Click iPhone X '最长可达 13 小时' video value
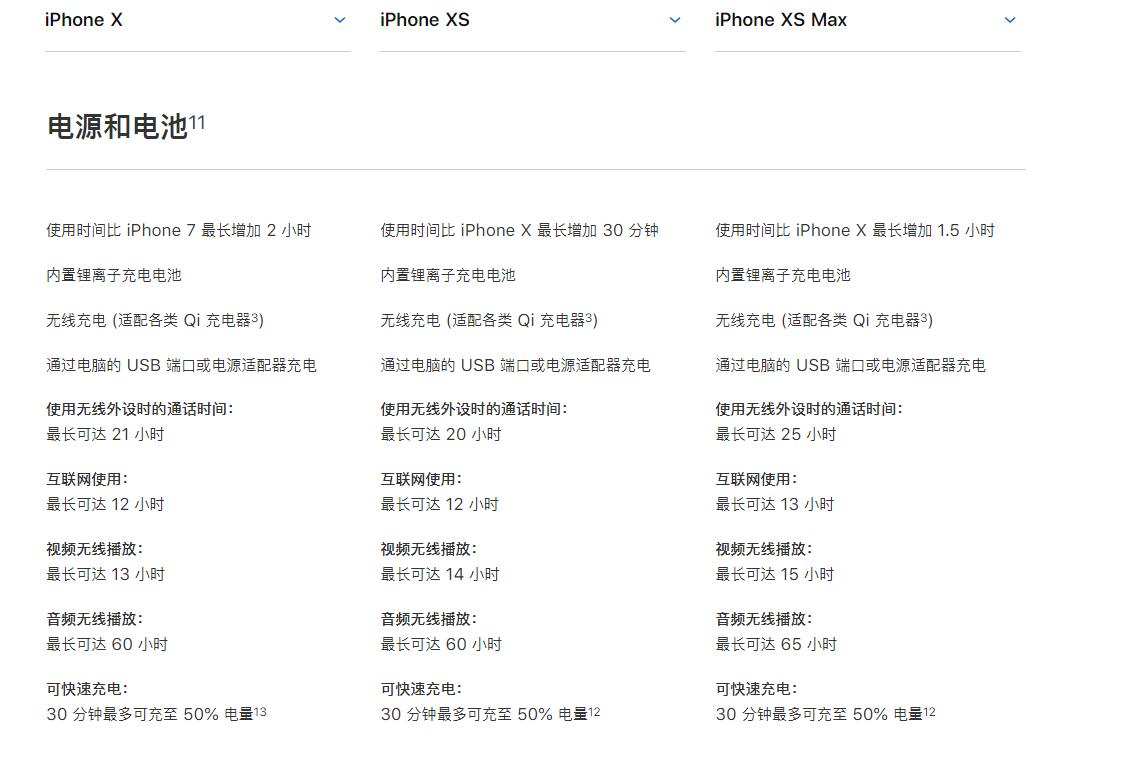 [x=106, y=574]
